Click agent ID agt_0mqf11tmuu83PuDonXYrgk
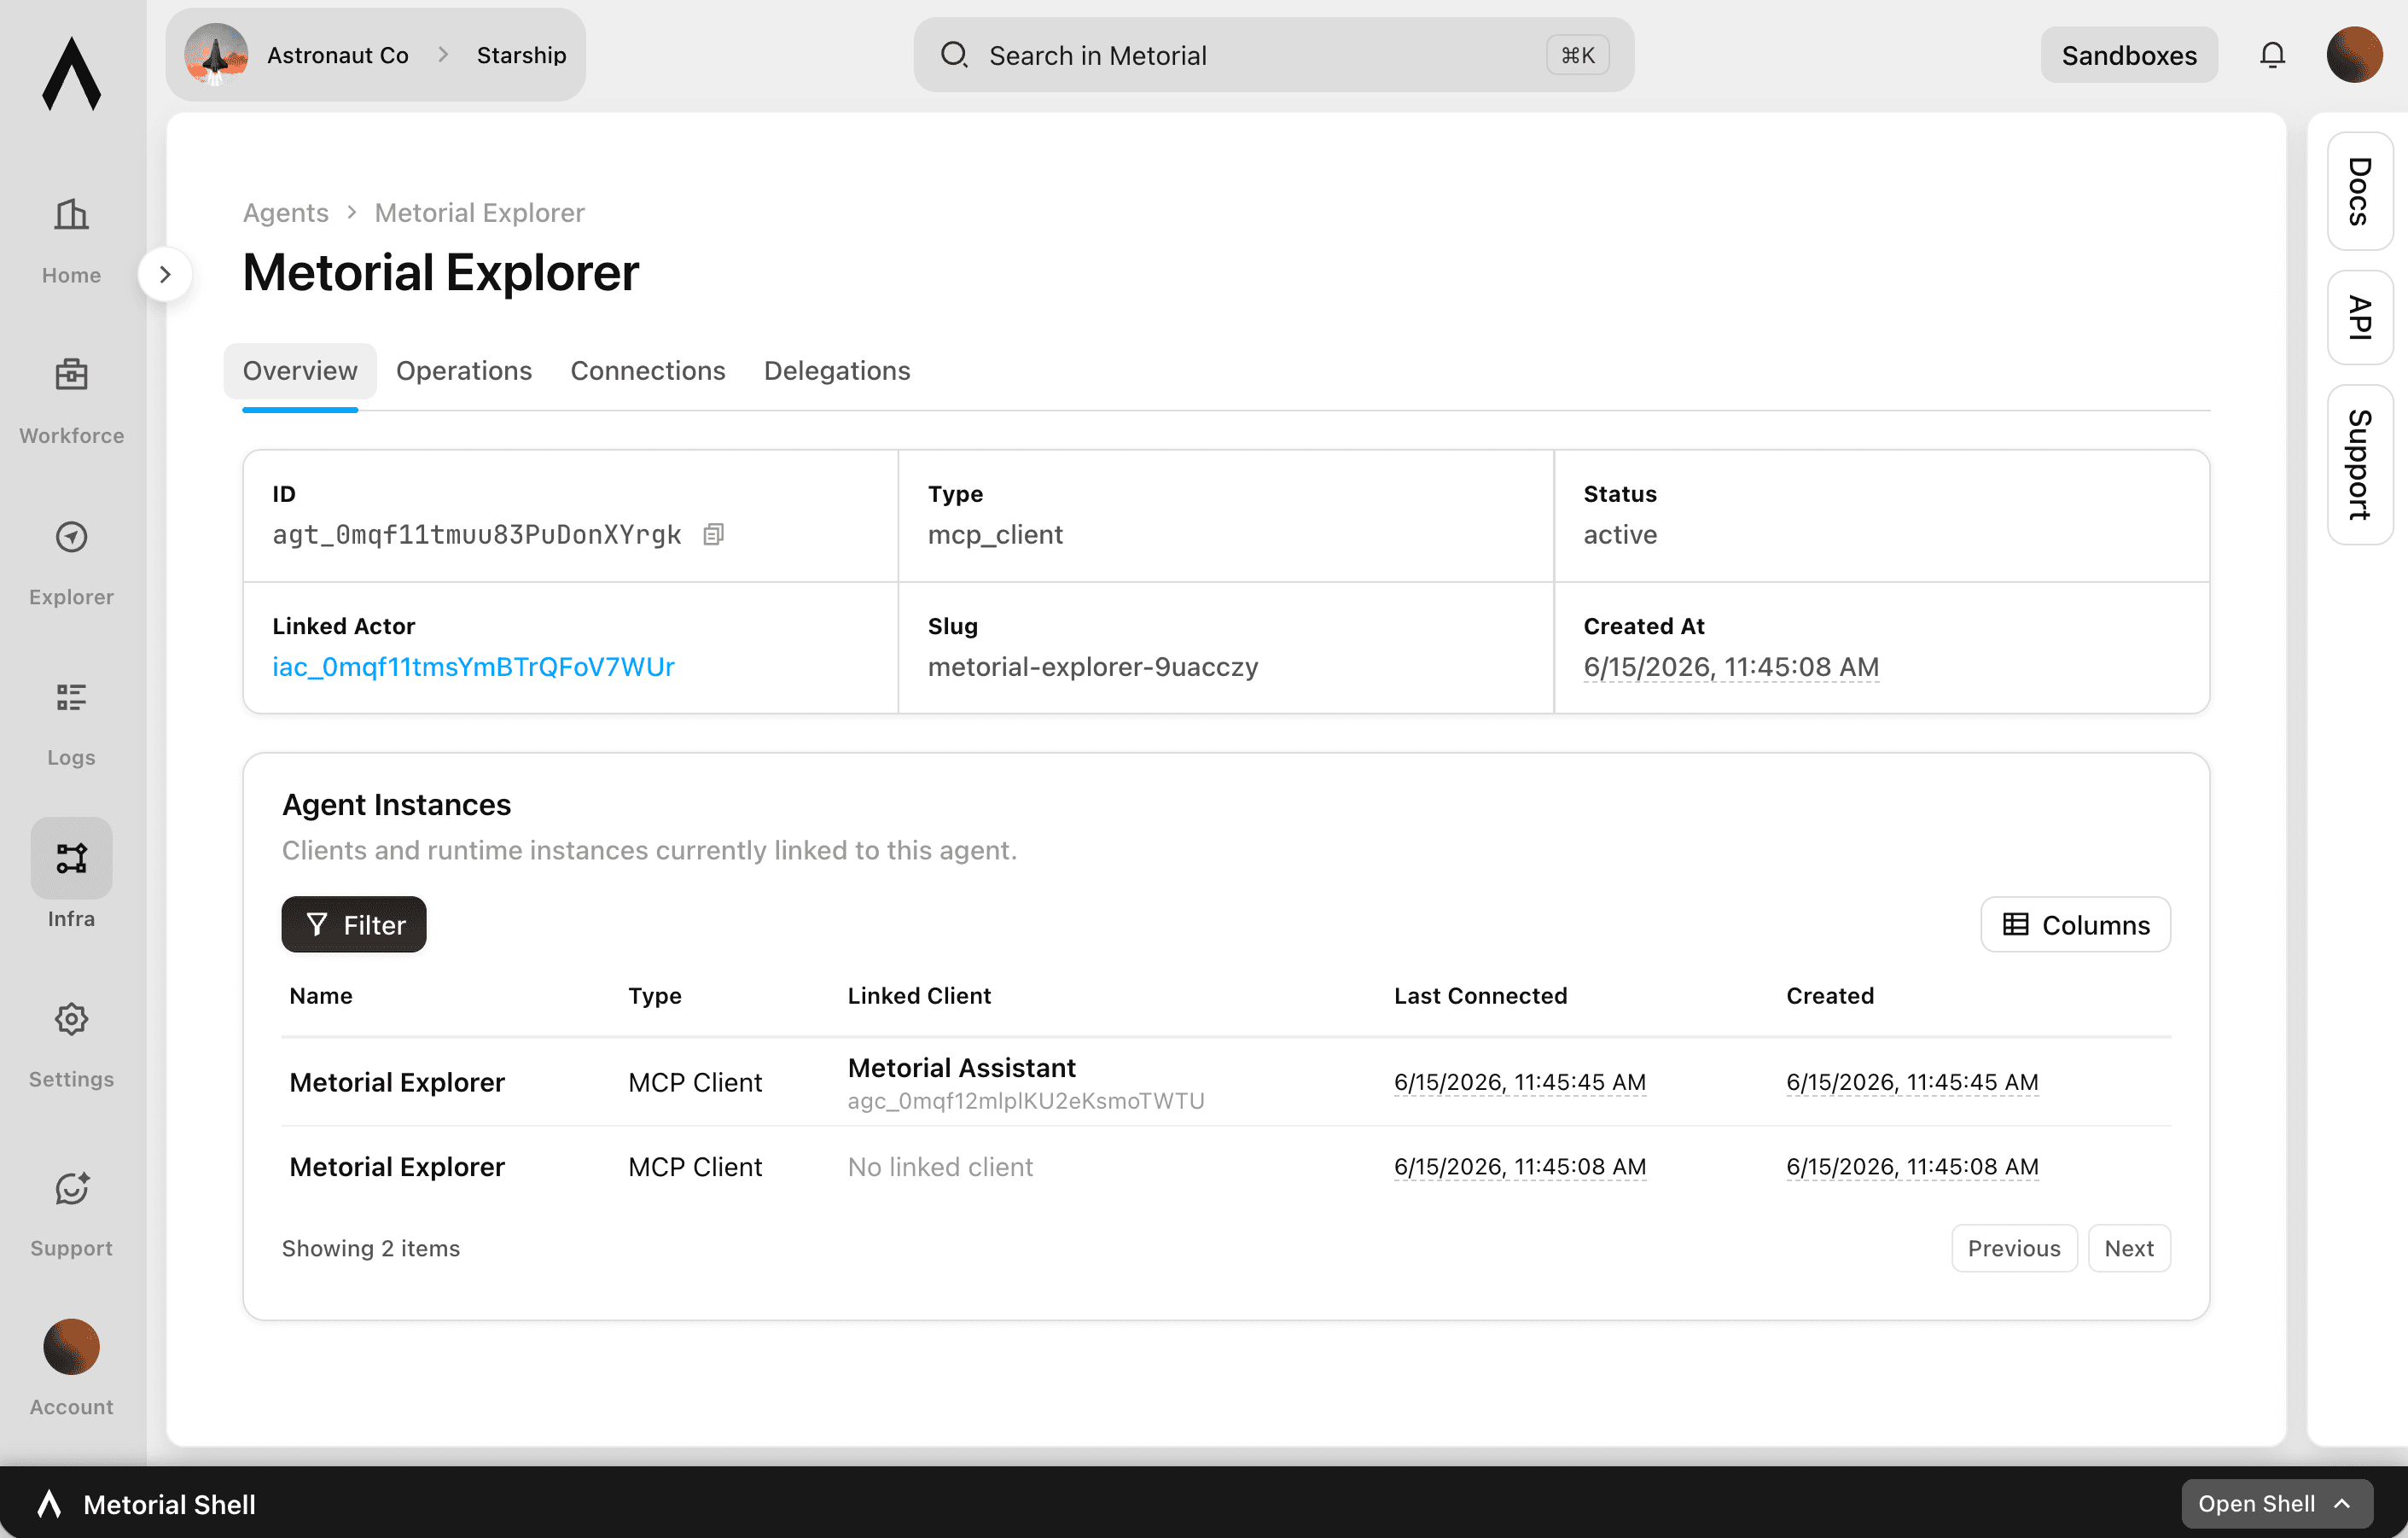This screenshot has height=1538, width=2408. point(477,534)
